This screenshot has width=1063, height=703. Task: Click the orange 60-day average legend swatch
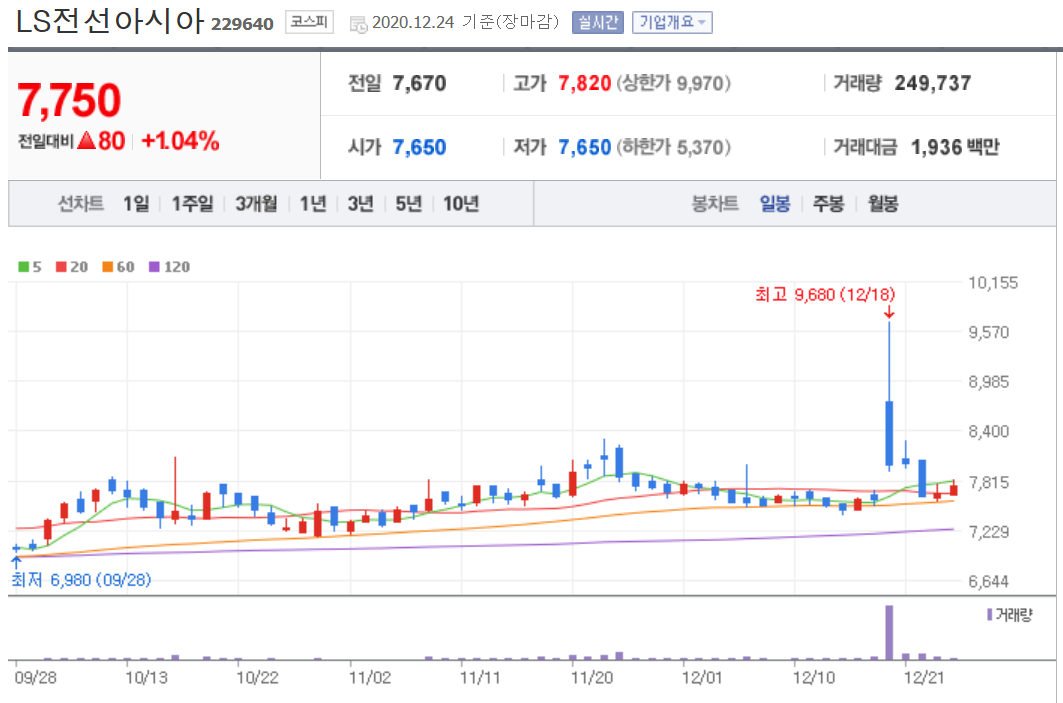tap(108, 266)
